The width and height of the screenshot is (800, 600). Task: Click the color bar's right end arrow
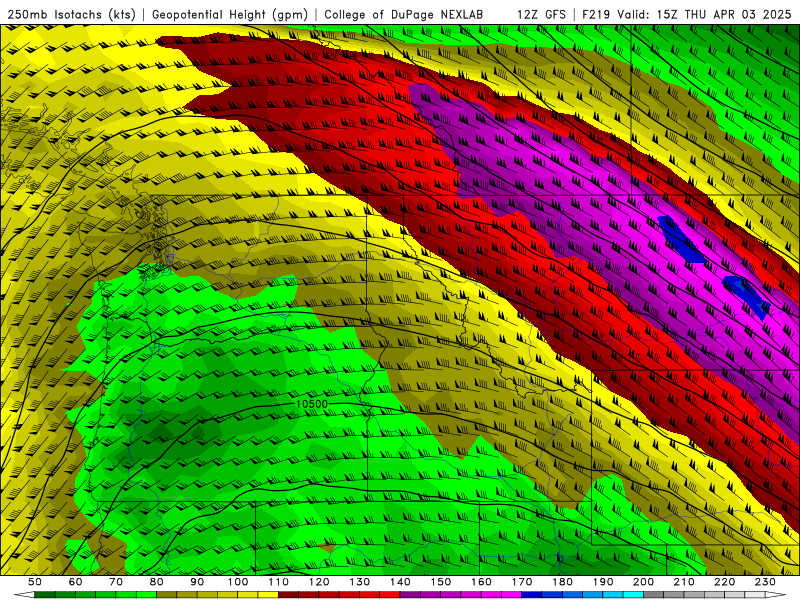pyautogui.click(x=776, y=595)
